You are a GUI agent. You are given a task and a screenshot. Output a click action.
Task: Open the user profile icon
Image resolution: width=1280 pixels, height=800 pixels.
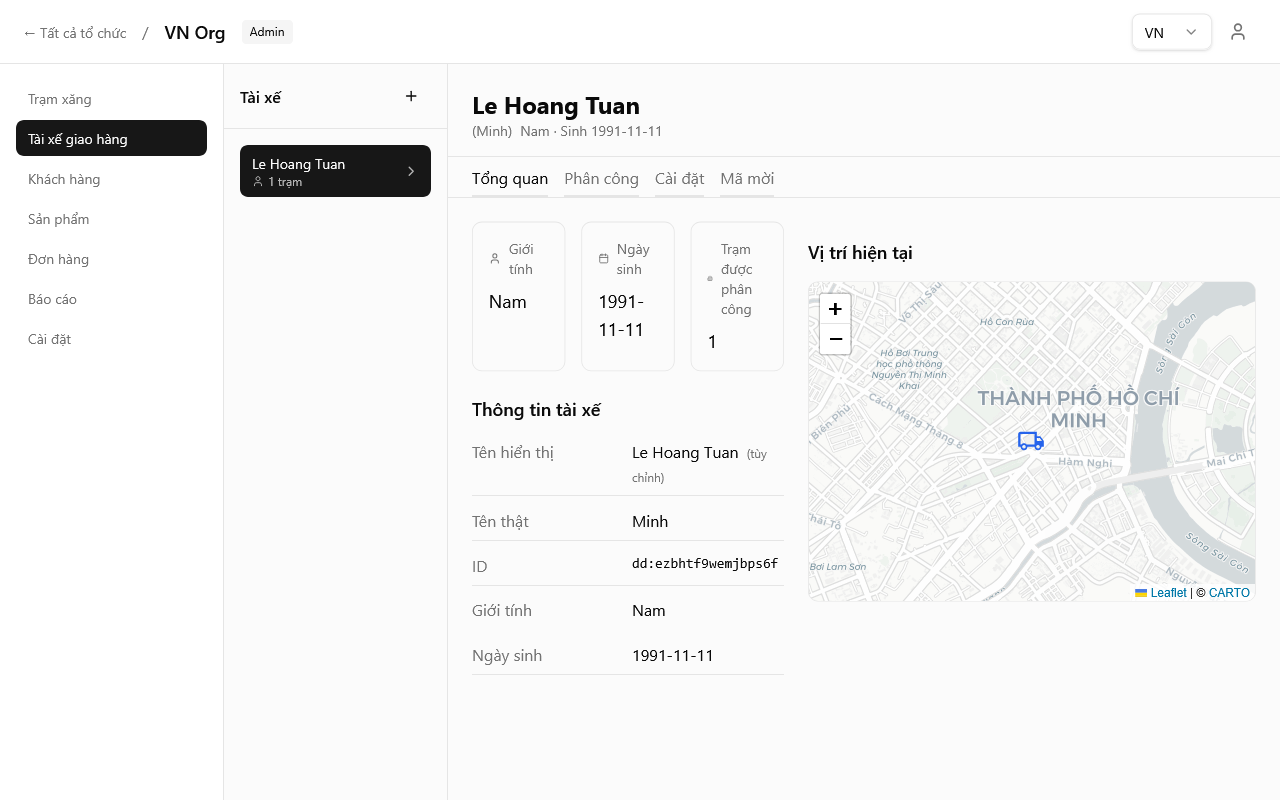click(x=1238, y=32)
